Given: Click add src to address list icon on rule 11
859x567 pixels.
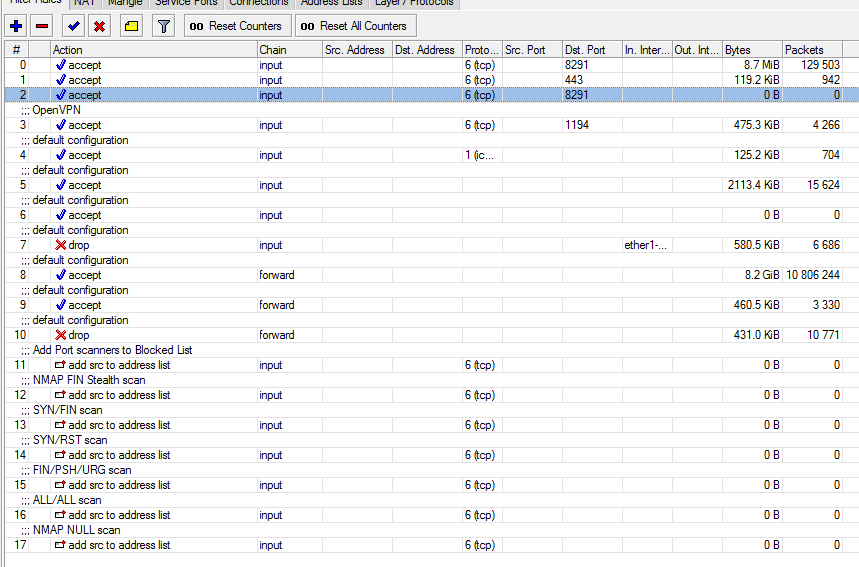Looking at the screenshot, I should pos(61,365).
